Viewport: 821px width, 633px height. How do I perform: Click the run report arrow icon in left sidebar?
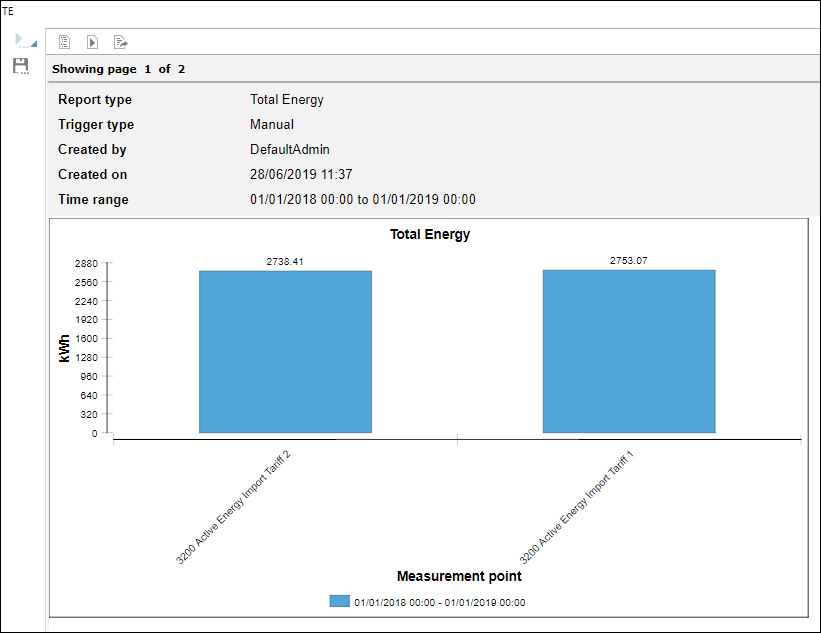point(24,41)
